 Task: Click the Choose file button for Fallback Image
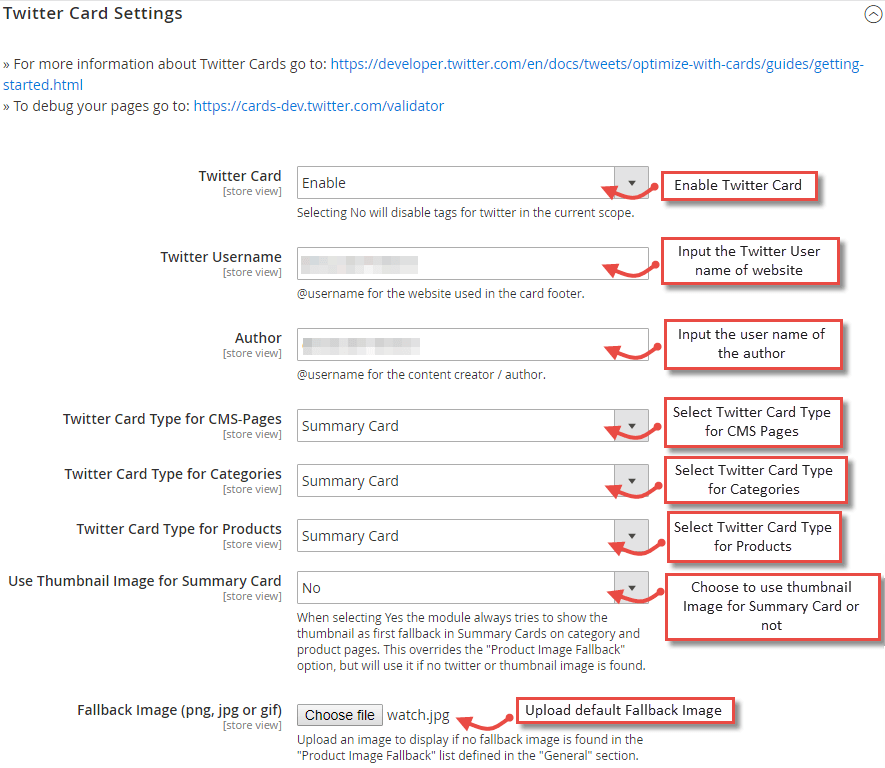pyautogui.click(x=340, y=715)
